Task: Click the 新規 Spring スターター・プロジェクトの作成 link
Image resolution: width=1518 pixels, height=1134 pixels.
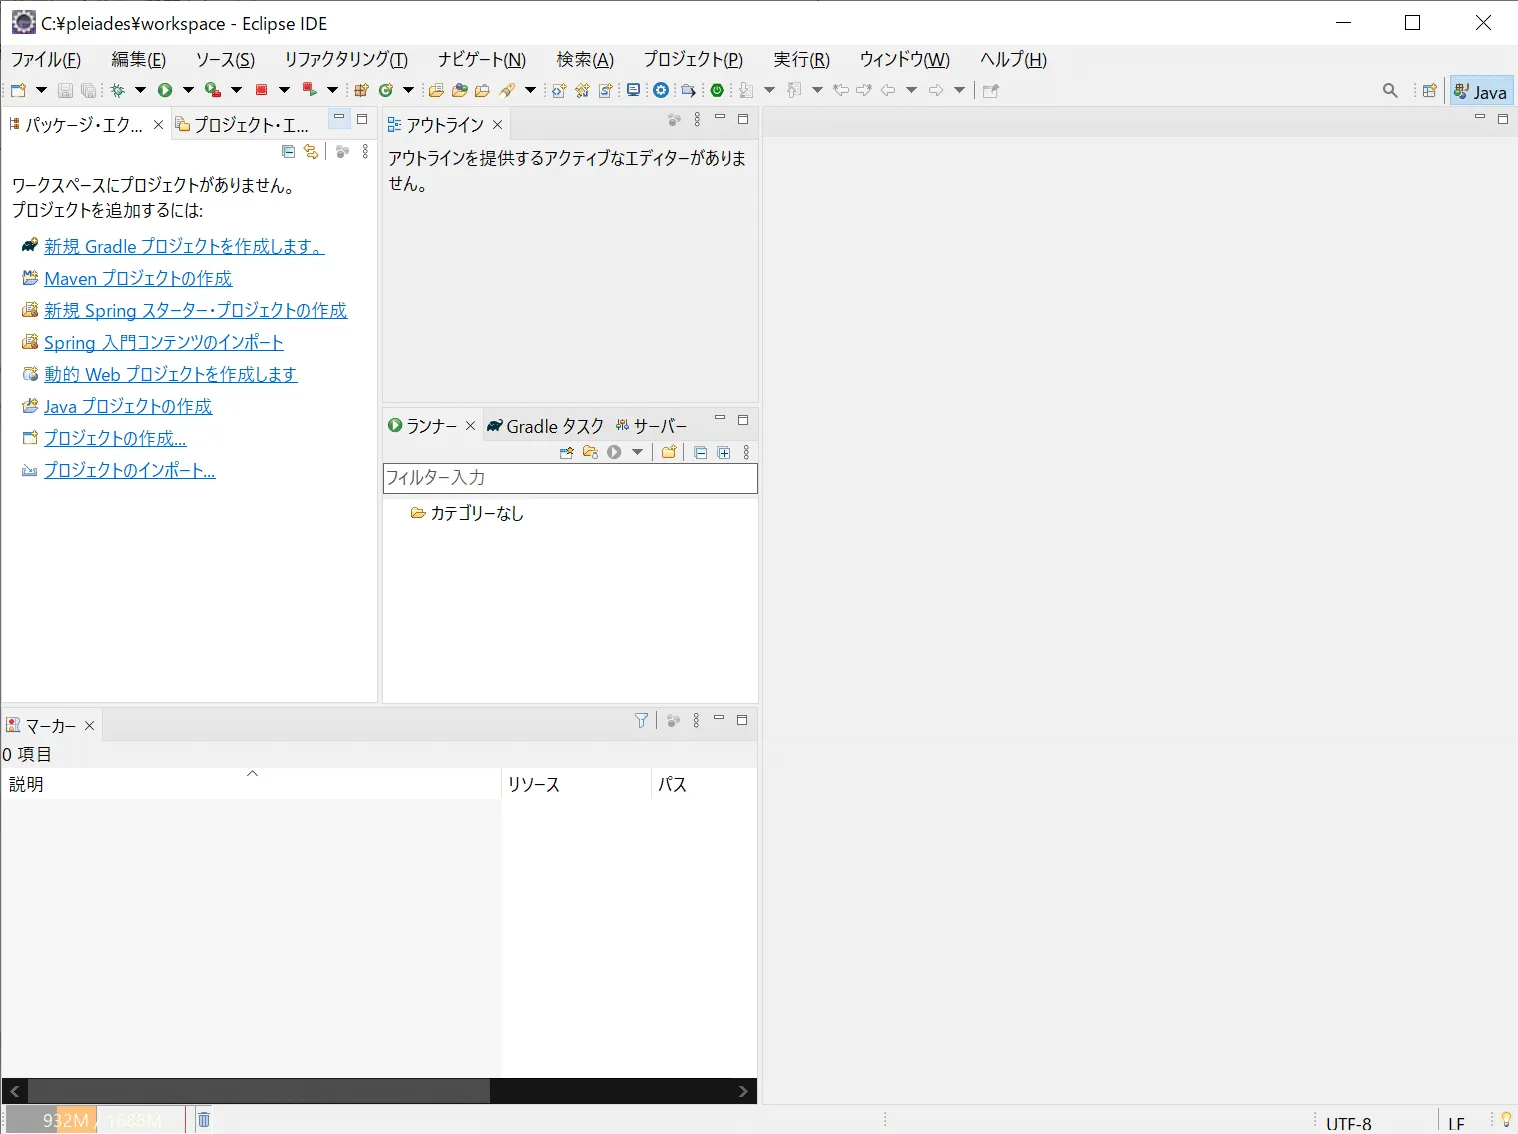Action: click(195, 310)
